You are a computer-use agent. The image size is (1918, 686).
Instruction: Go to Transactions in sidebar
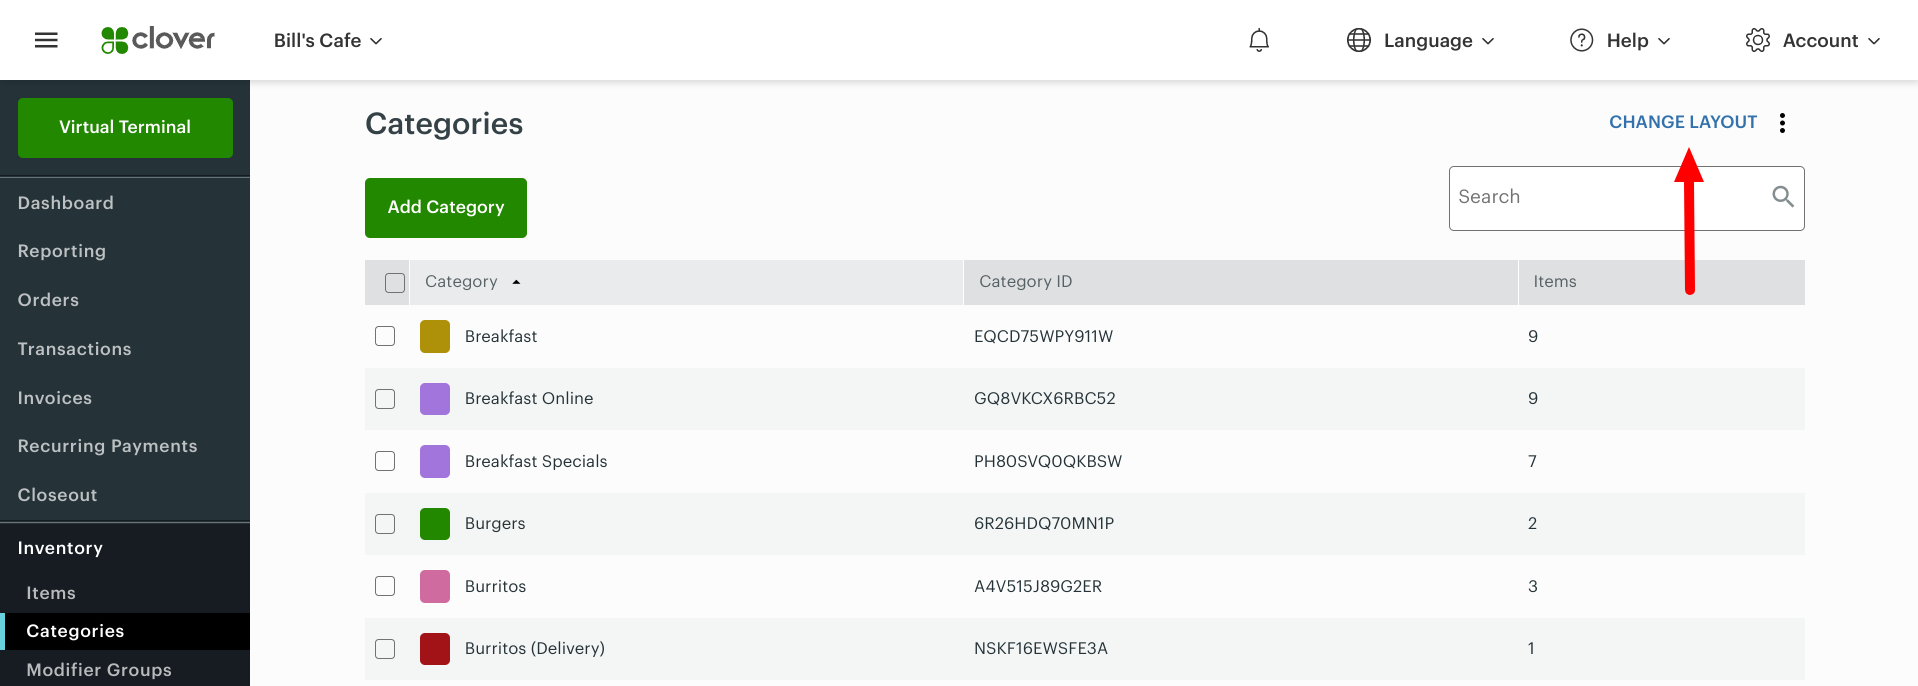click(x=75, y=349)
